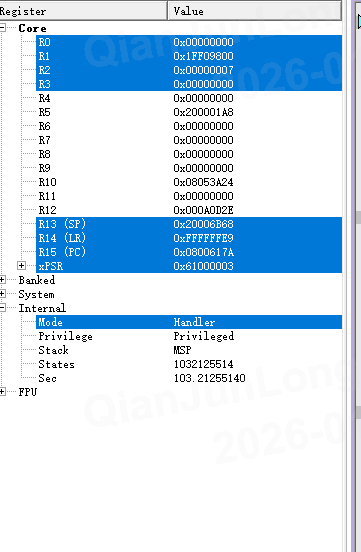Collapse the Core register group
Screen dimensions: 361x552
coord(2,28)
